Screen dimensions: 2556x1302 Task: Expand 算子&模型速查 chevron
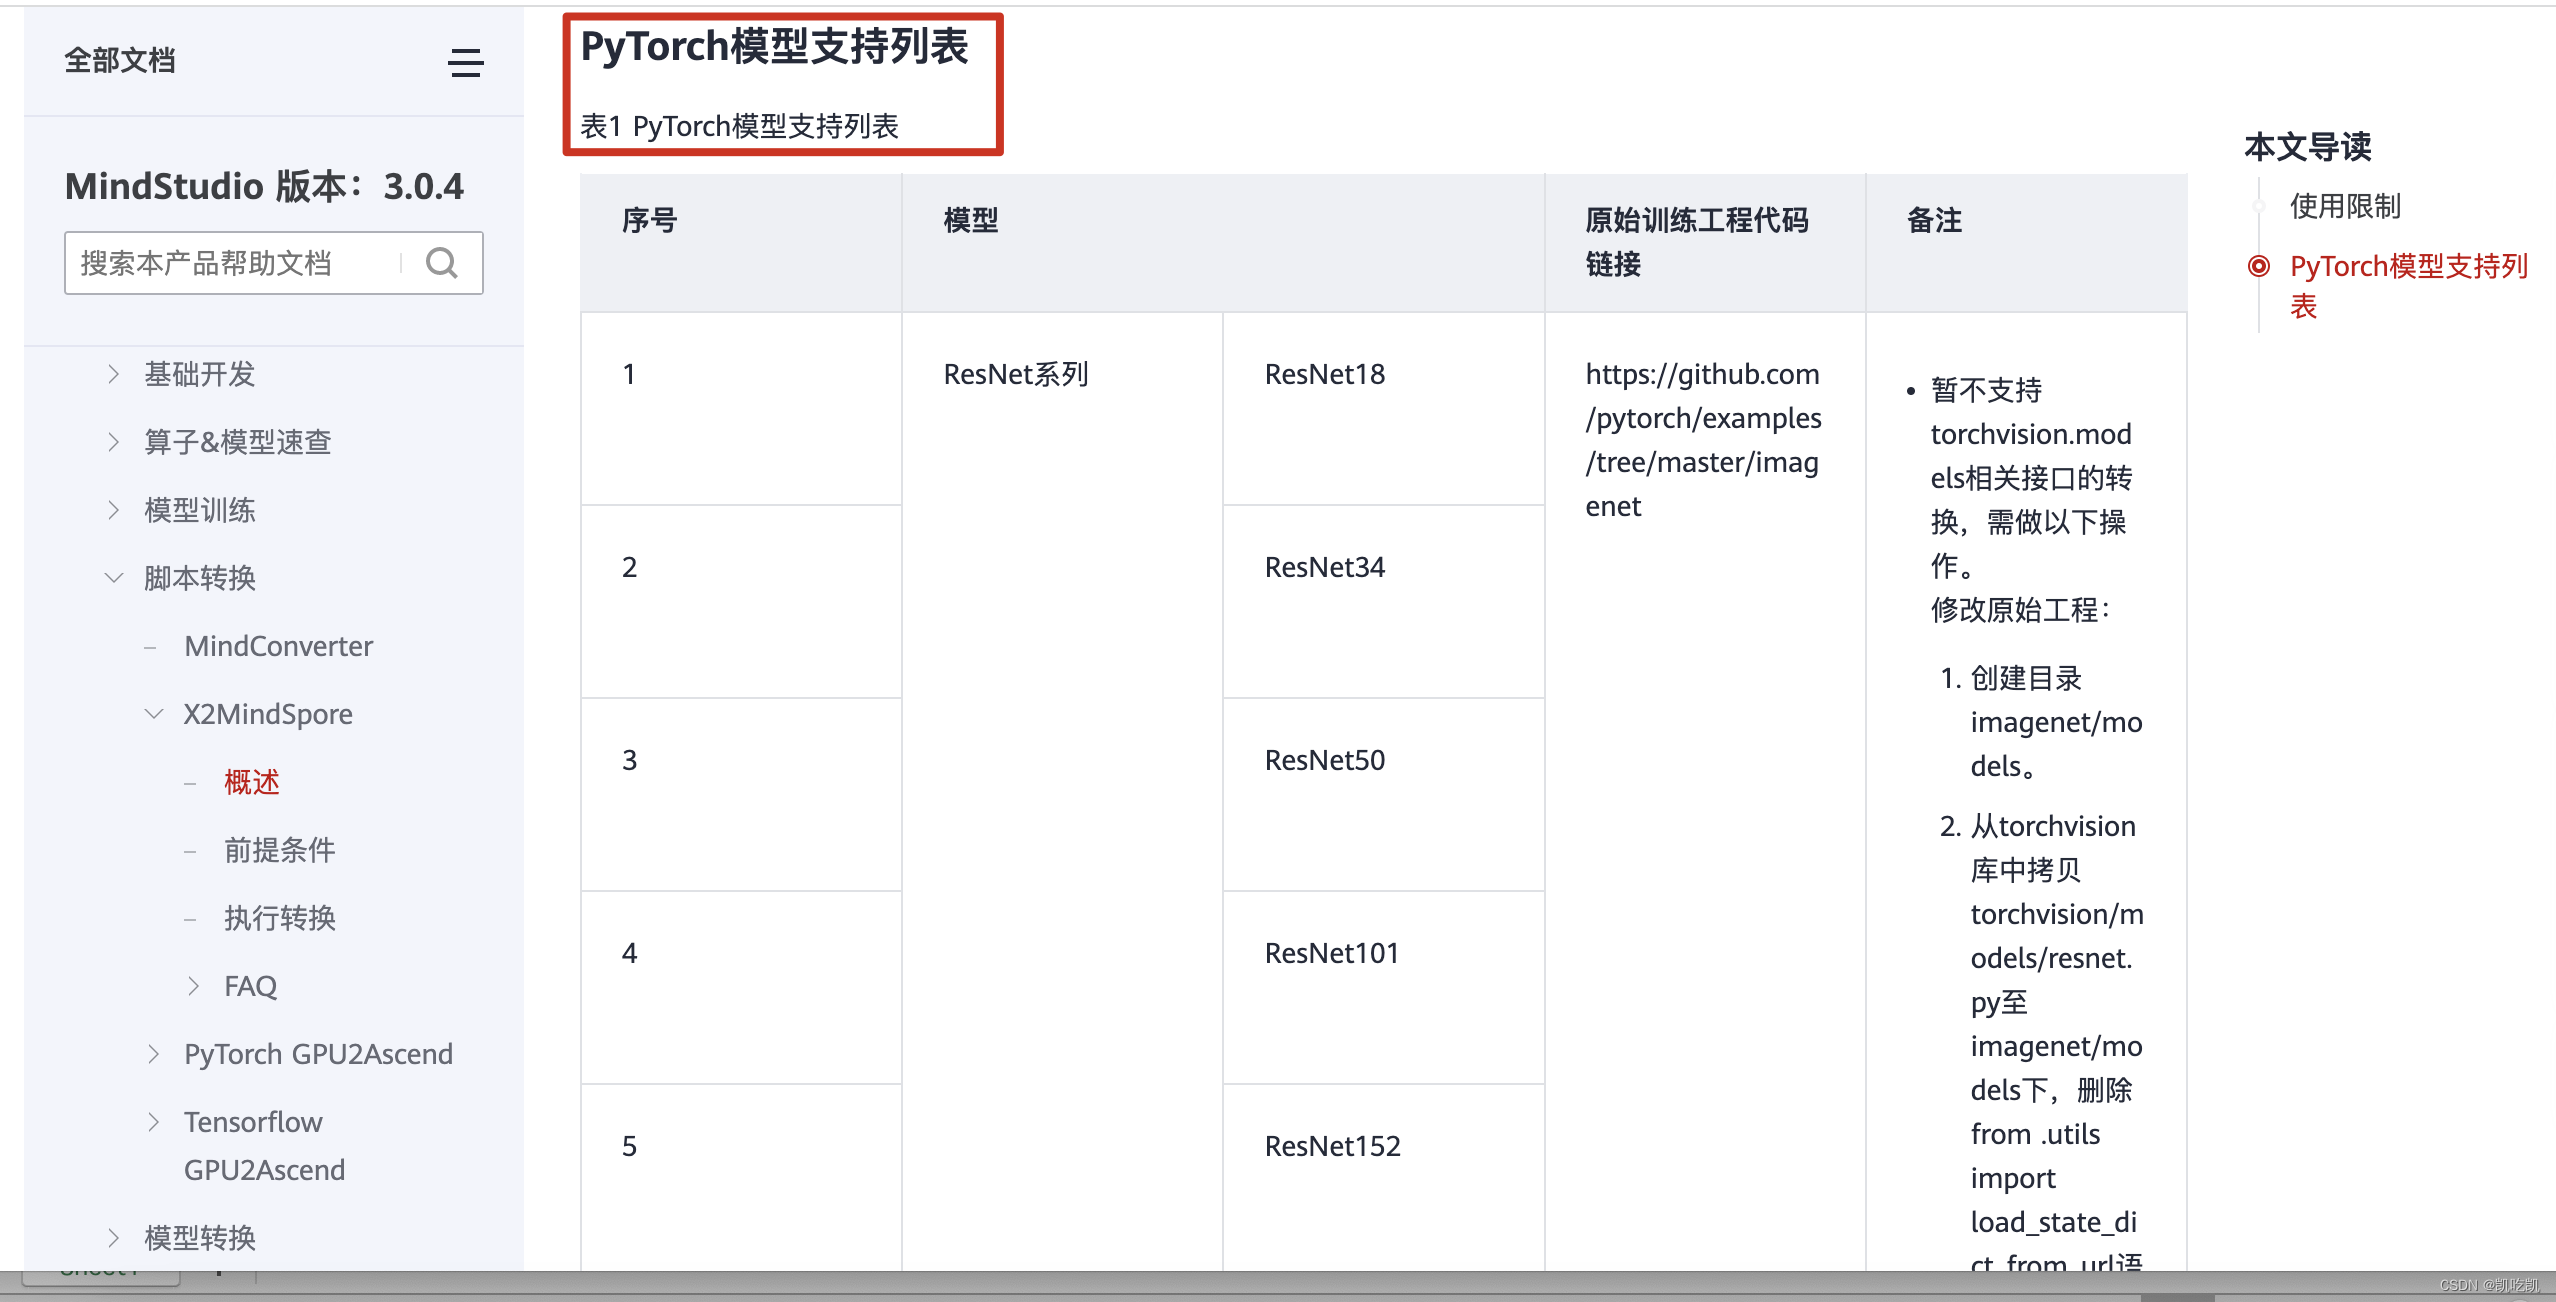point(114,442)
